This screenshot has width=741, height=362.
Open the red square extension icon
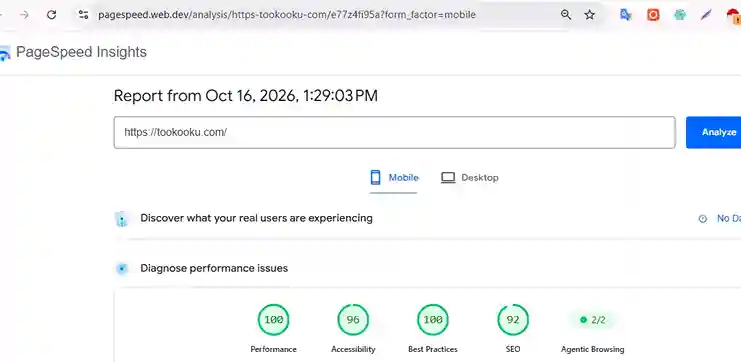click(x=653, y=15)
